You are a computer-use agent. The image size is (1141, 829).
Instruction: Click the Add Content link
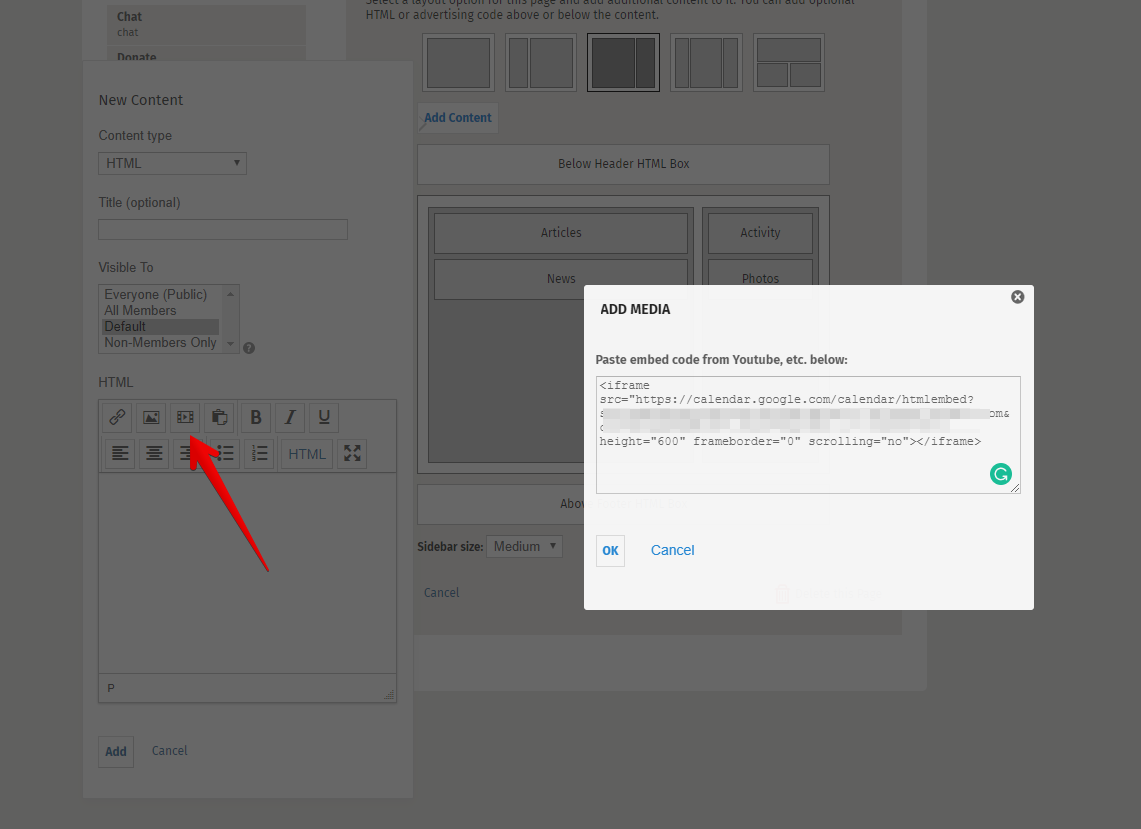coord(458,118)
